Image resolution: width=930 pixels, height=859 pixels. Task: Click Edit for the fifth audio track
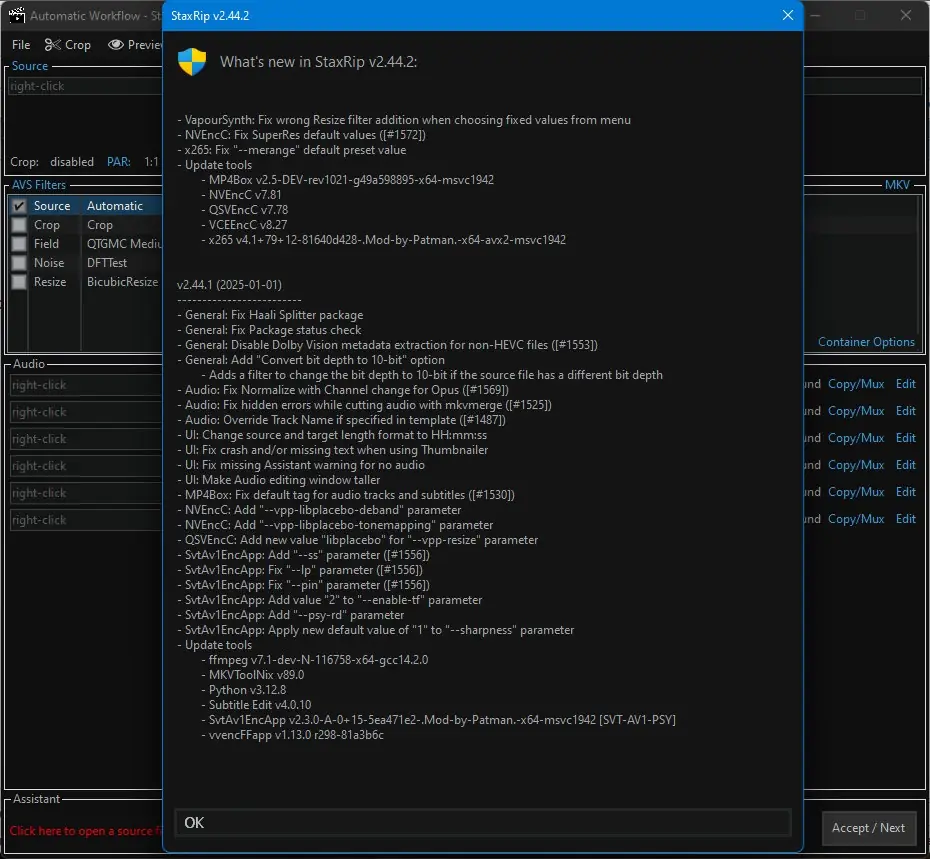[x=906, y=492]
